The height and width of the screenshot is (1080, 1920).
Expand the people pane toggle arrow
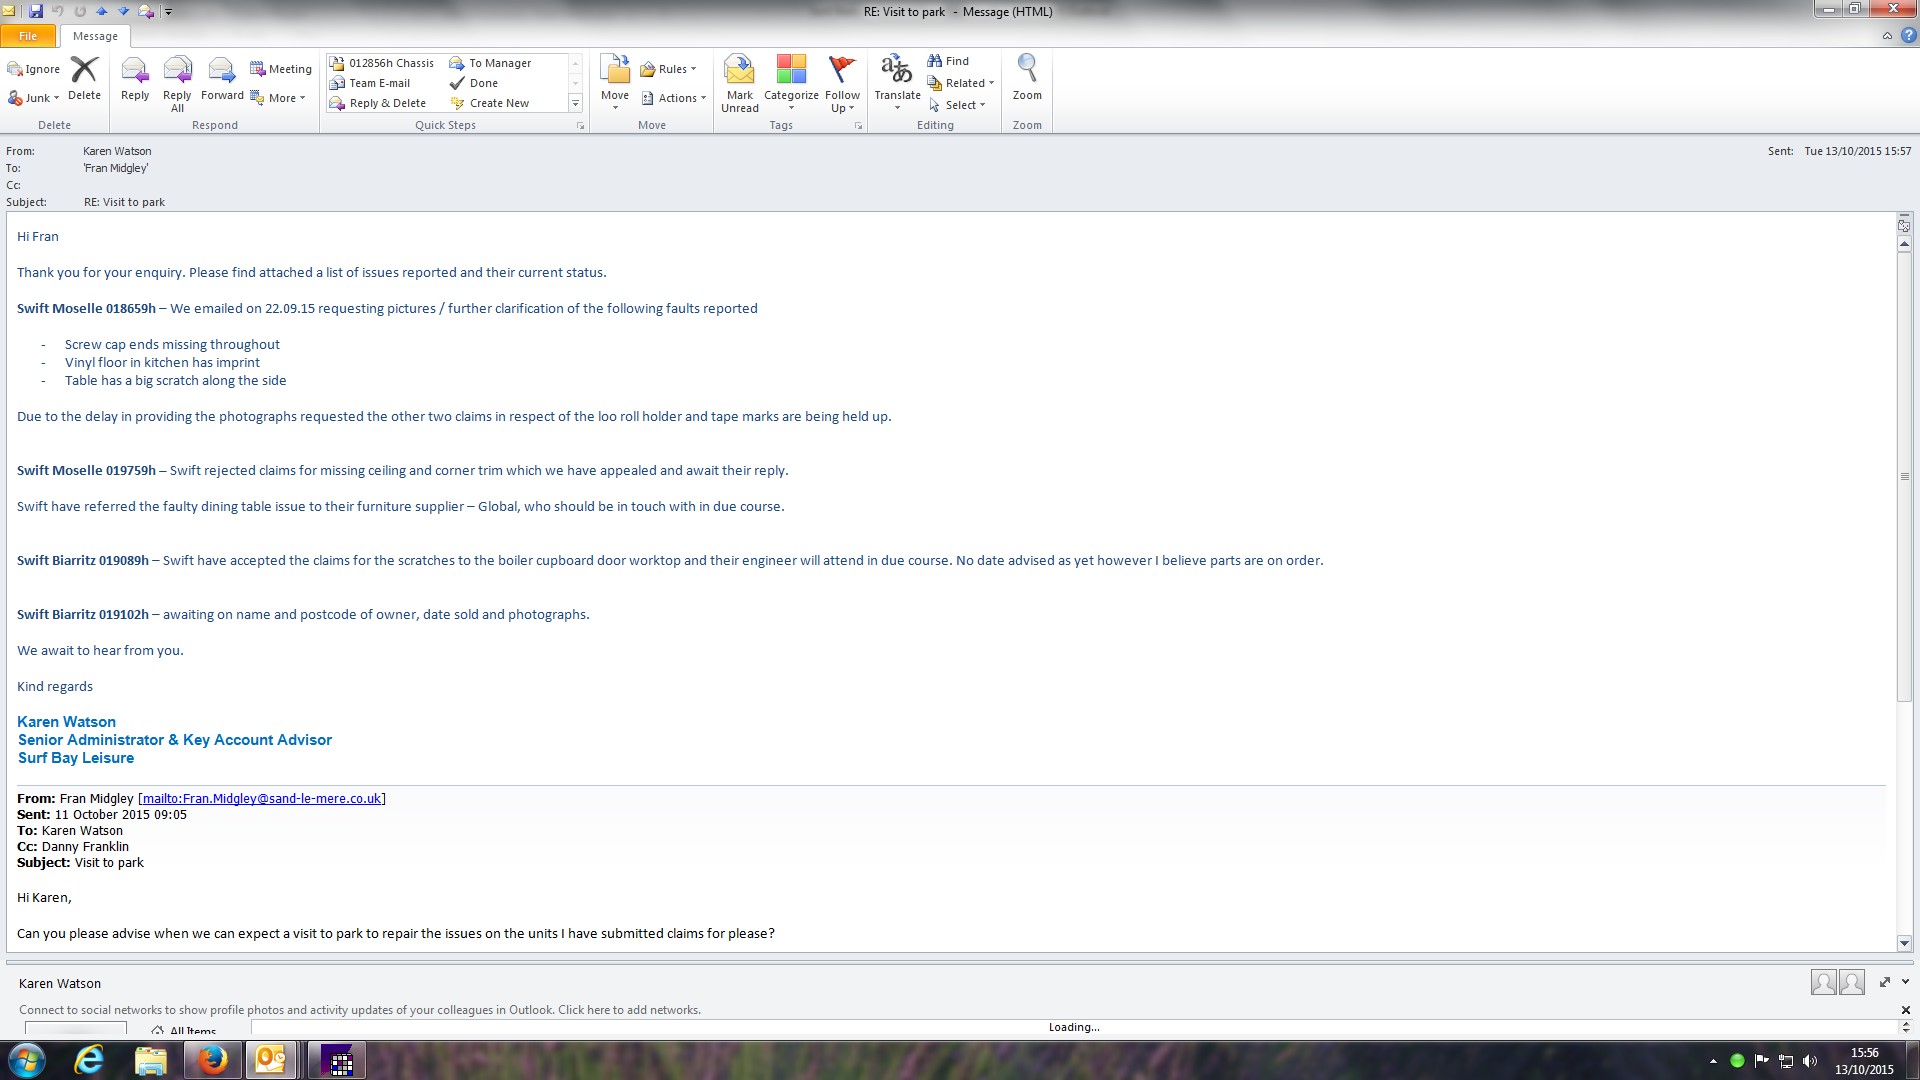click(x=1905, y=982)
